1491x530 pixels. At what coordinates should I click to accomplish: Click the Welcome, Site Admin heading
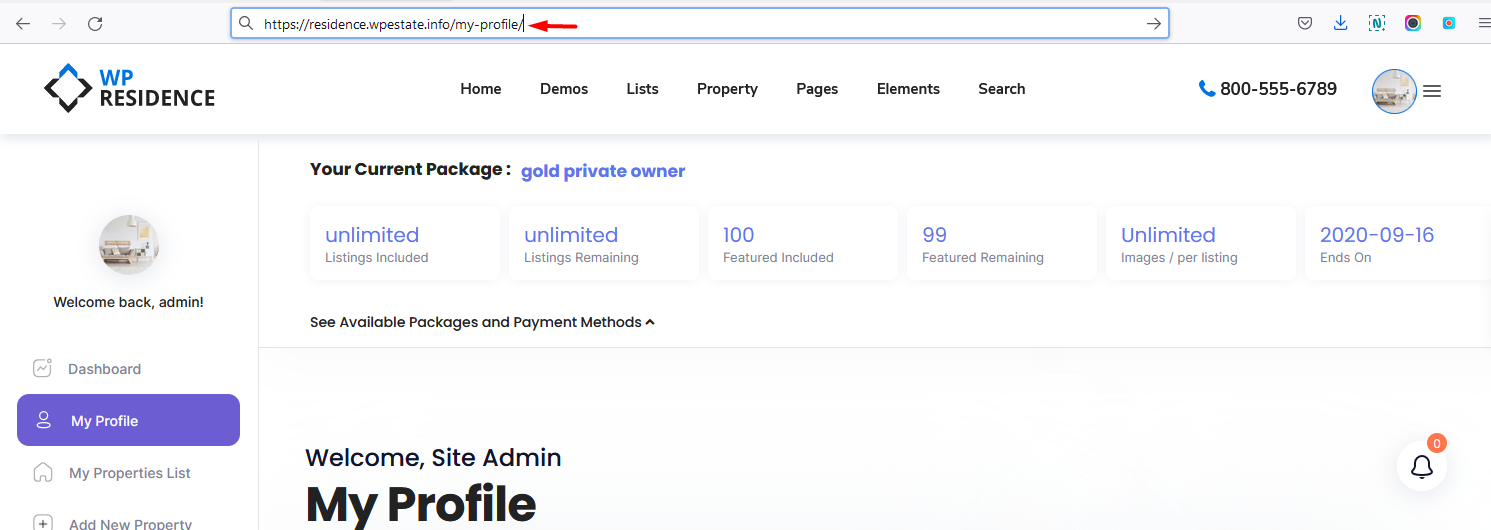(433, 458)
